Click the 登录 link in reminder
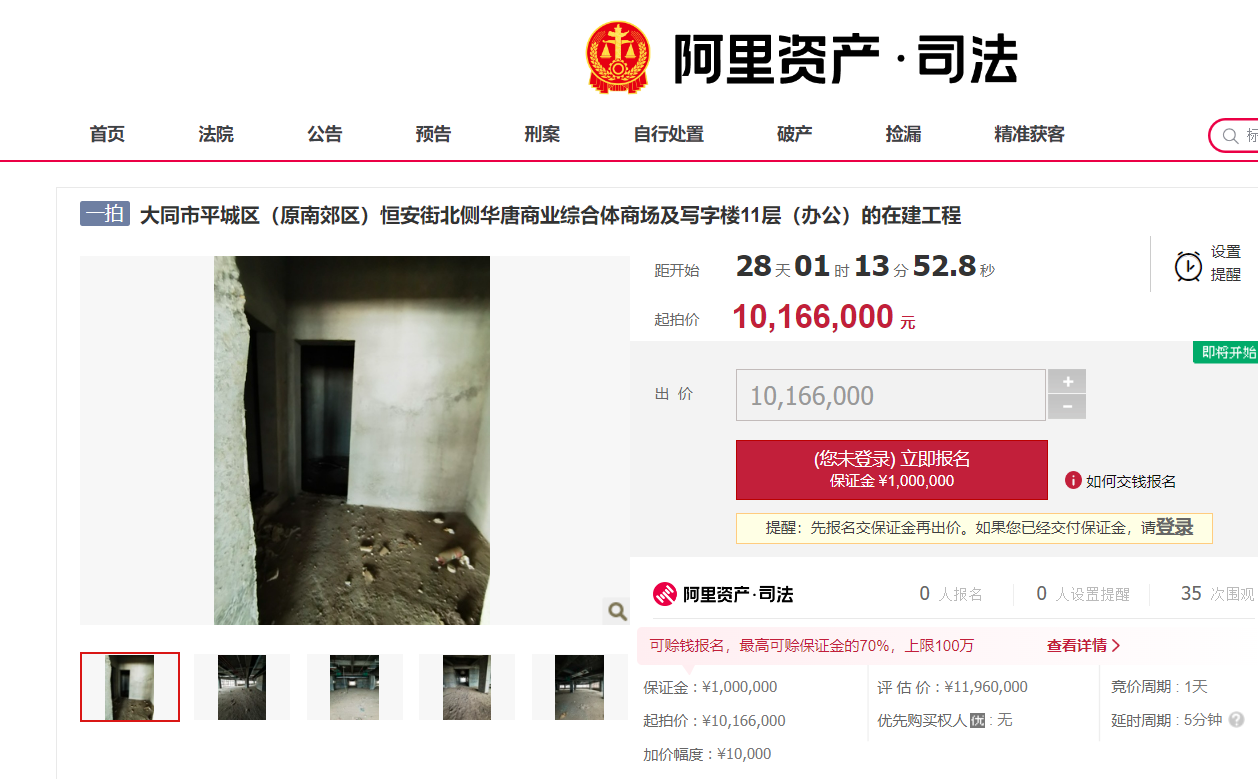This screenshot has height=779, width=1258. point(1174,527)
